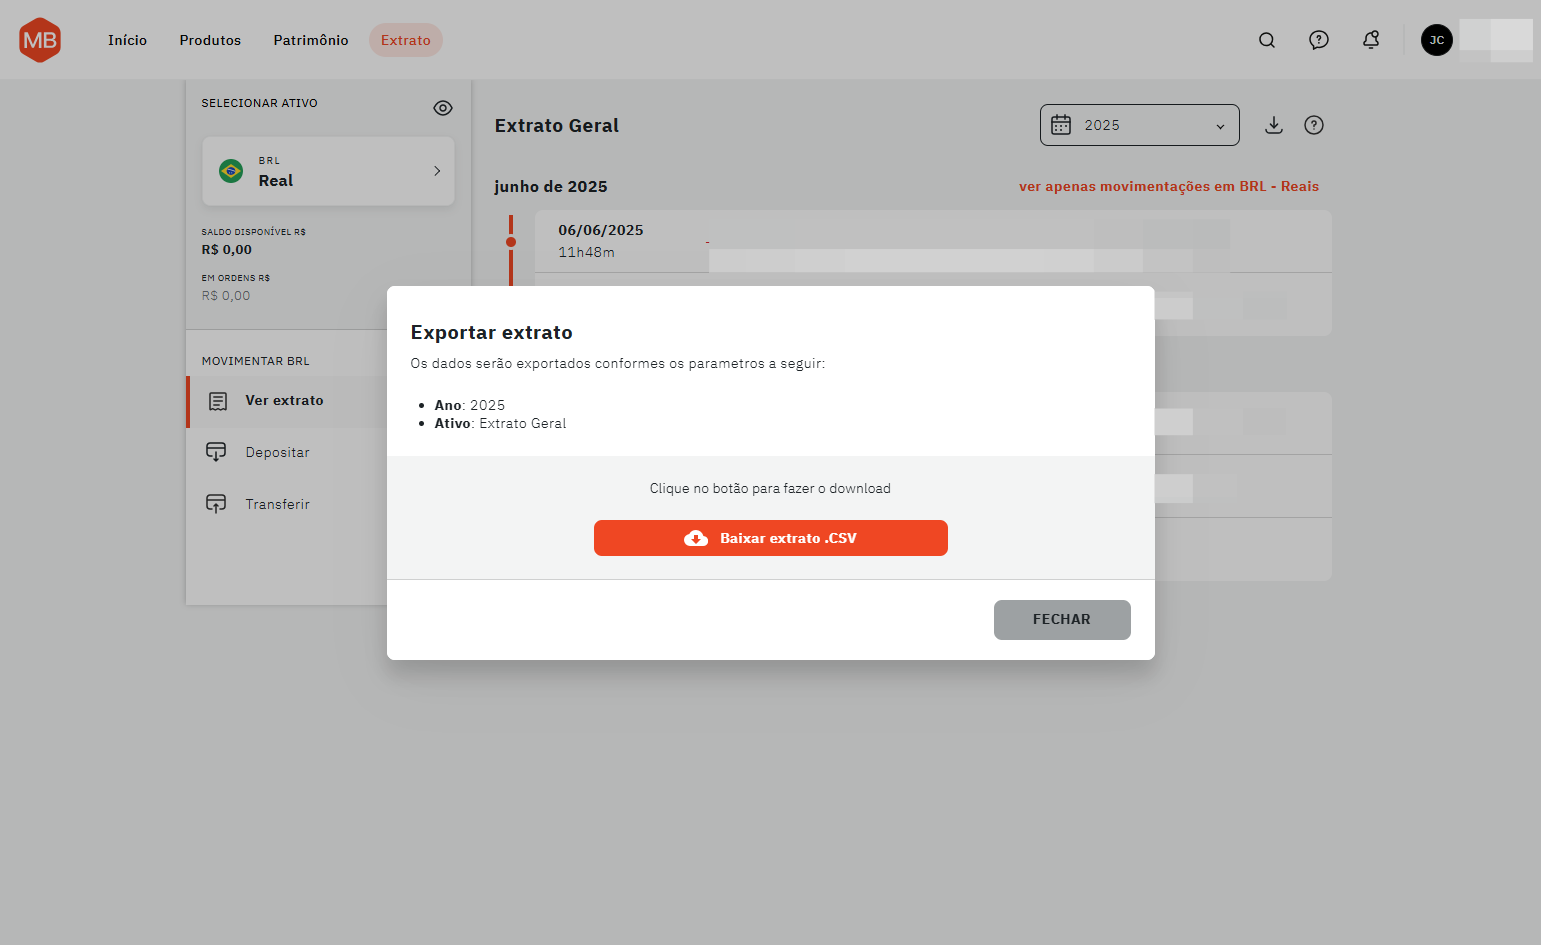Viewport: 1541px width, 945px height.
Task: Select Ver extrato in the sidebar
Action: (288, 401)
